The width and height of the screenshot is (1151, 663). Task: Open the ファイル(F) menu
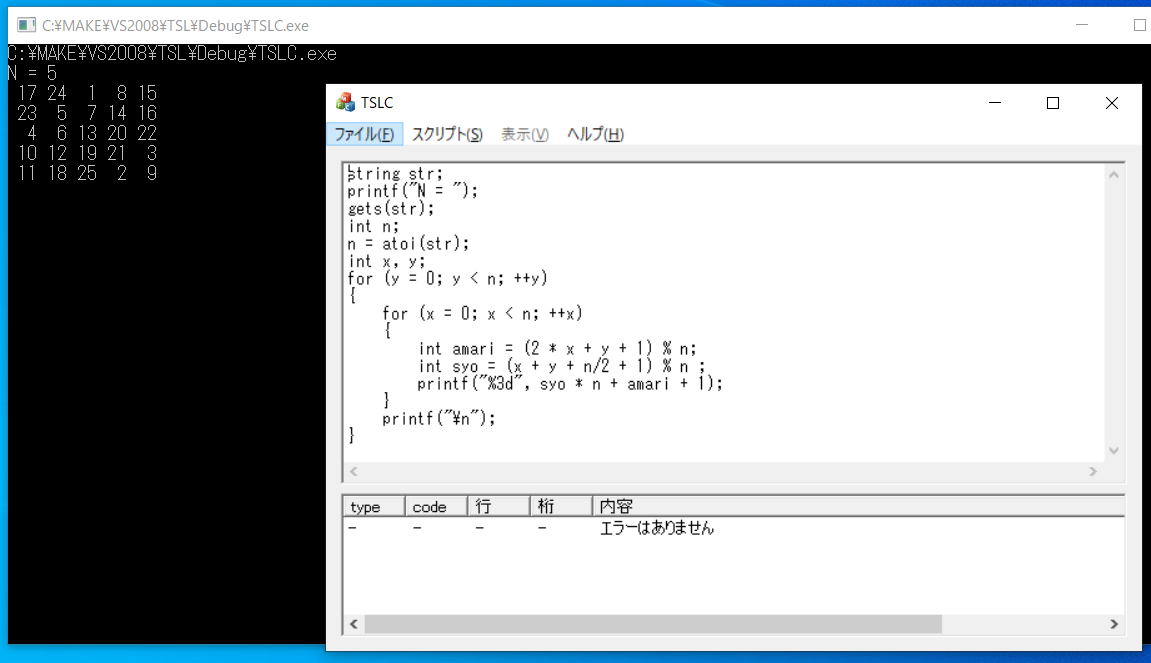tap(364, 134)
